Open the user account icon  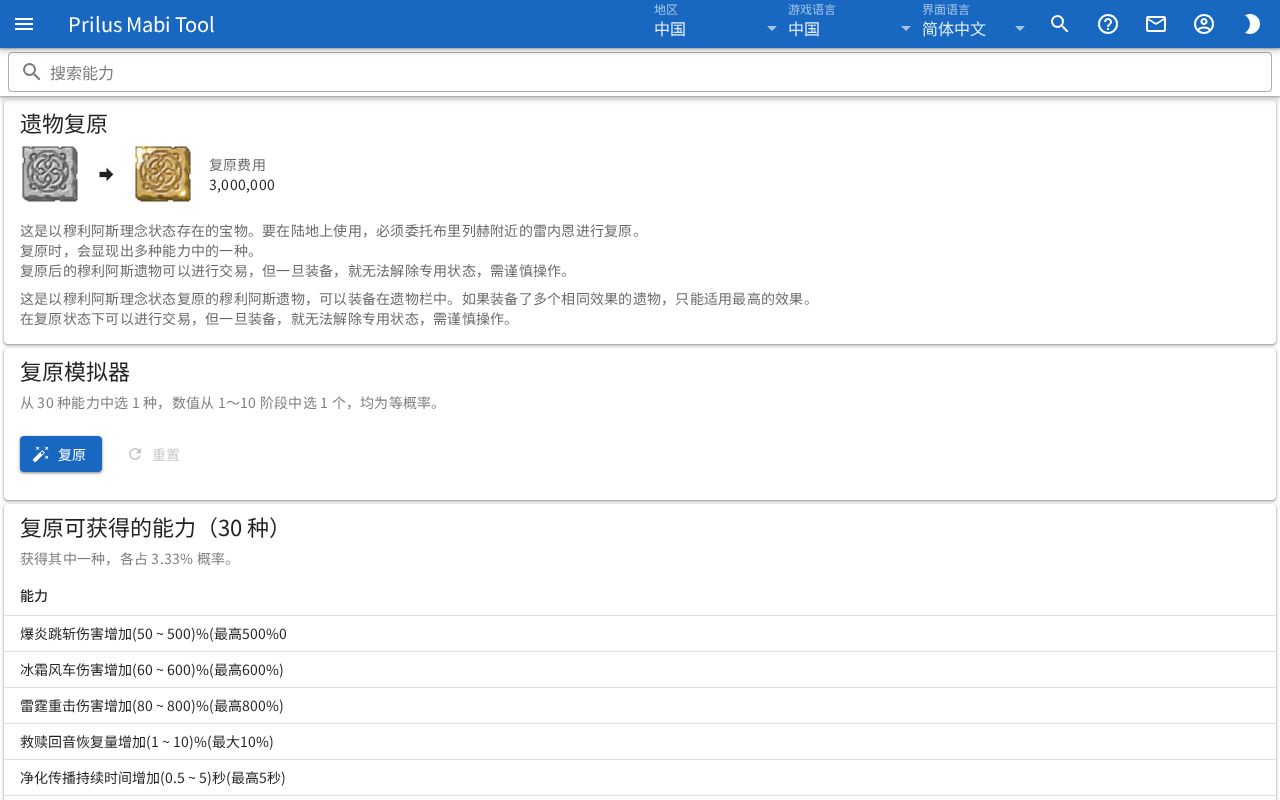(1204, 24)
